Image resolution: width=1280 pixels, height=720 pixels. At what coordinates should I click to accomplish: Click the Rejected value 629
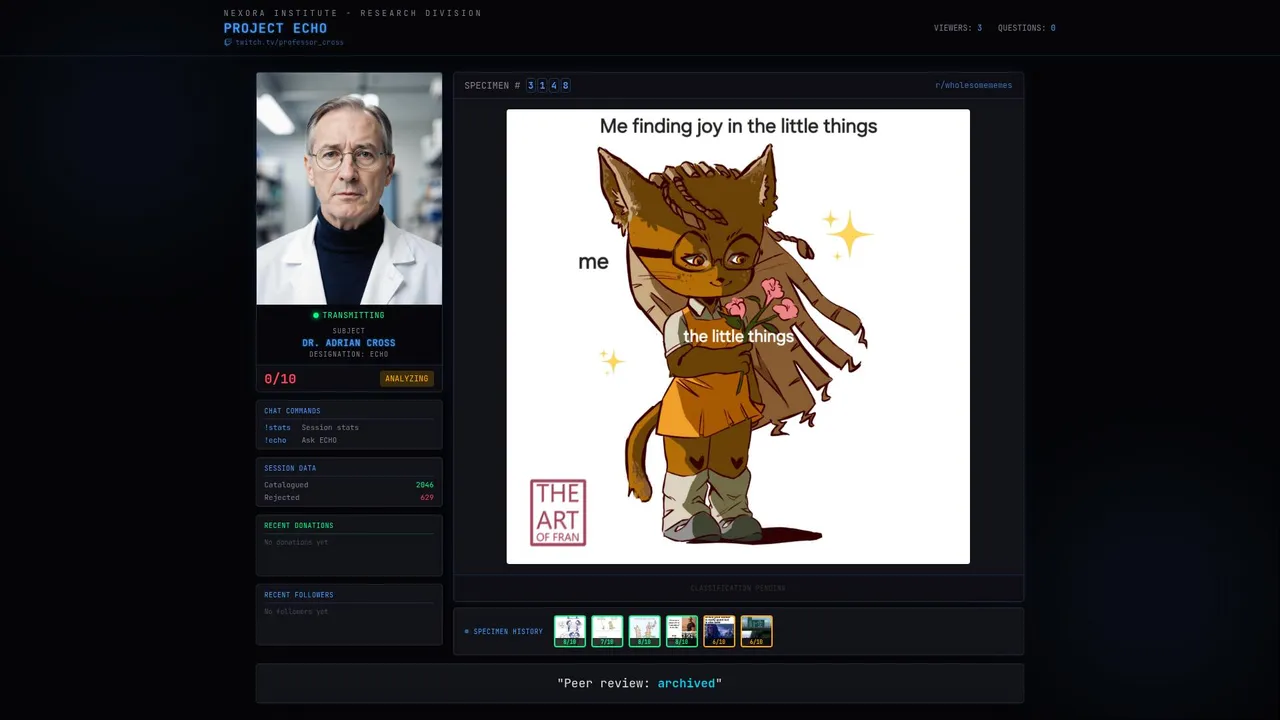(427, 498)
